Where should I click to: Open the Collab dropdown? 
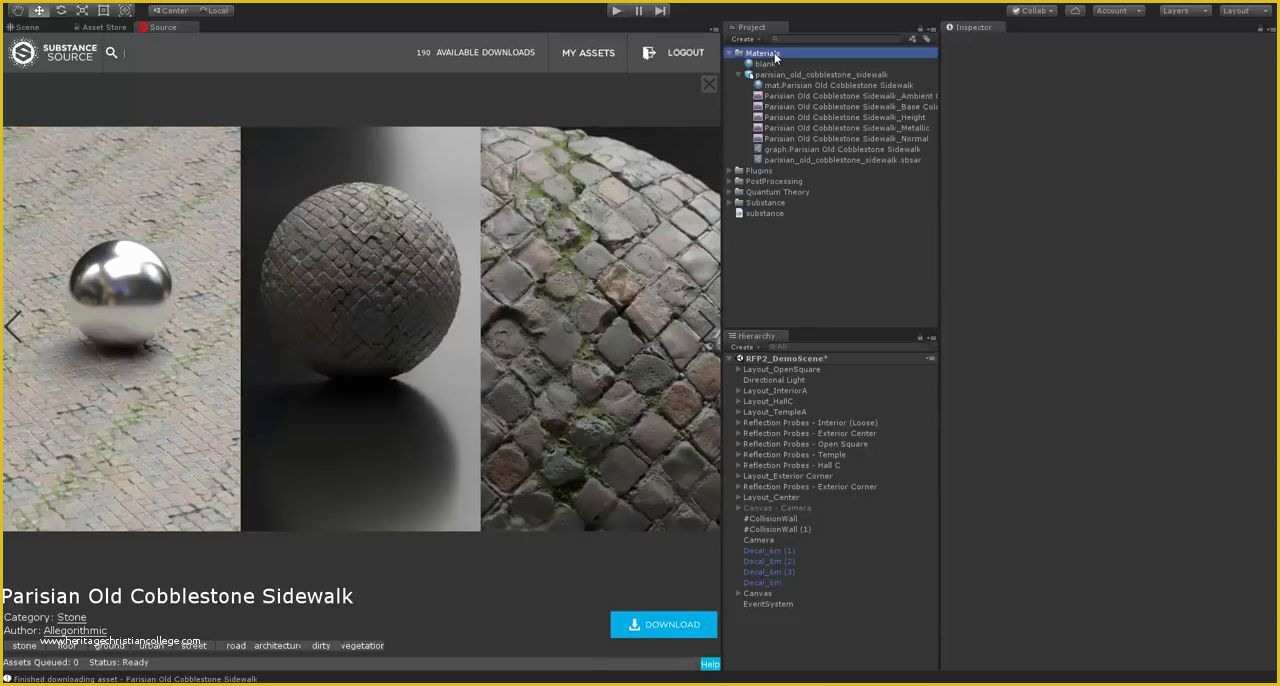click(x=1032, y=10)
